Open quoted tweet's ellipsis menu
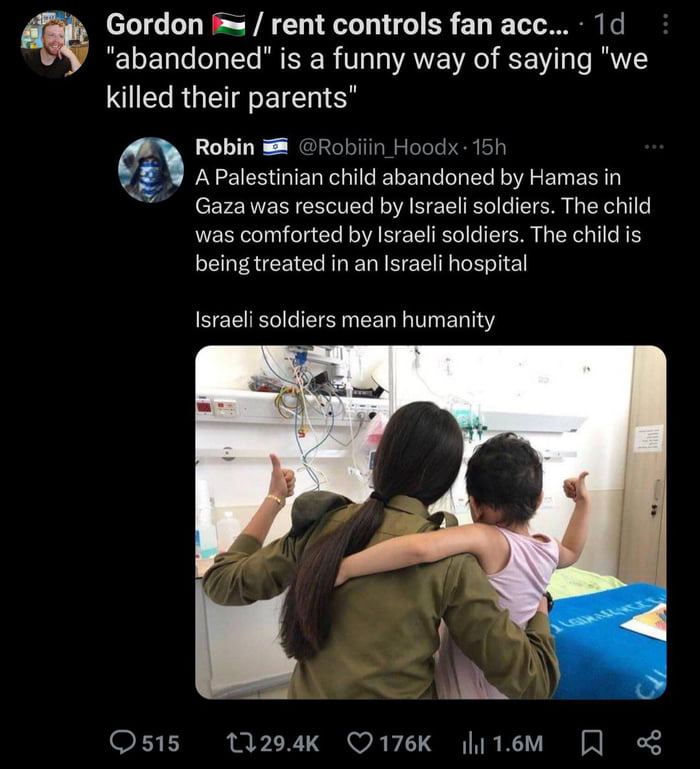 click(655, 147)
